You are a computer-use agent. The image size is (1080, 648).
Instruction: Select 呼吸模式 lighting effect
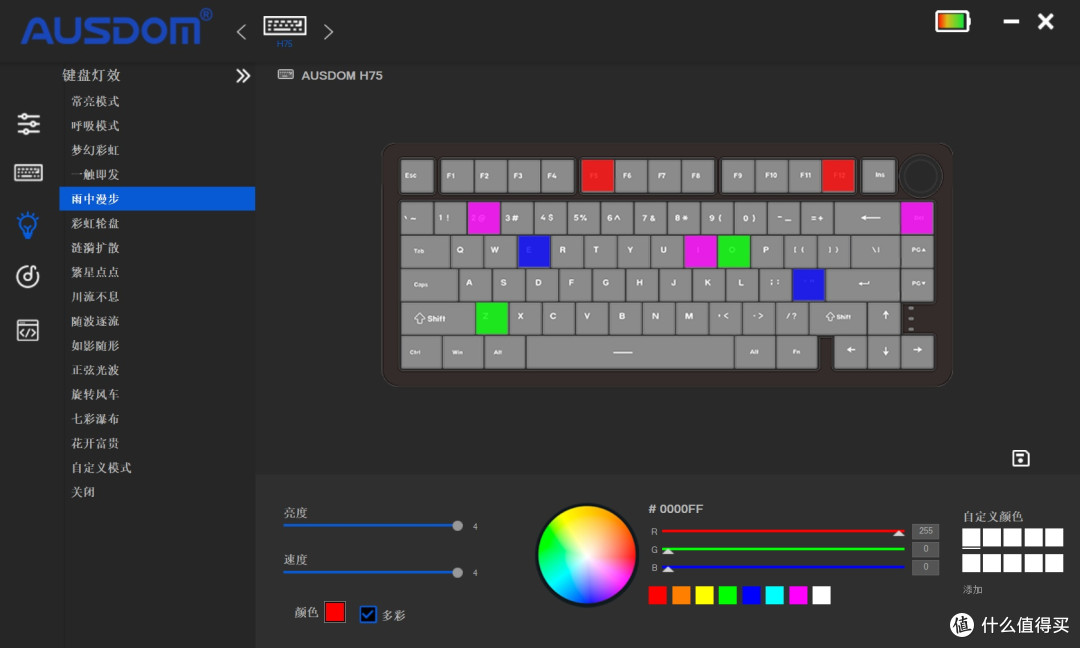click(95, 126)
